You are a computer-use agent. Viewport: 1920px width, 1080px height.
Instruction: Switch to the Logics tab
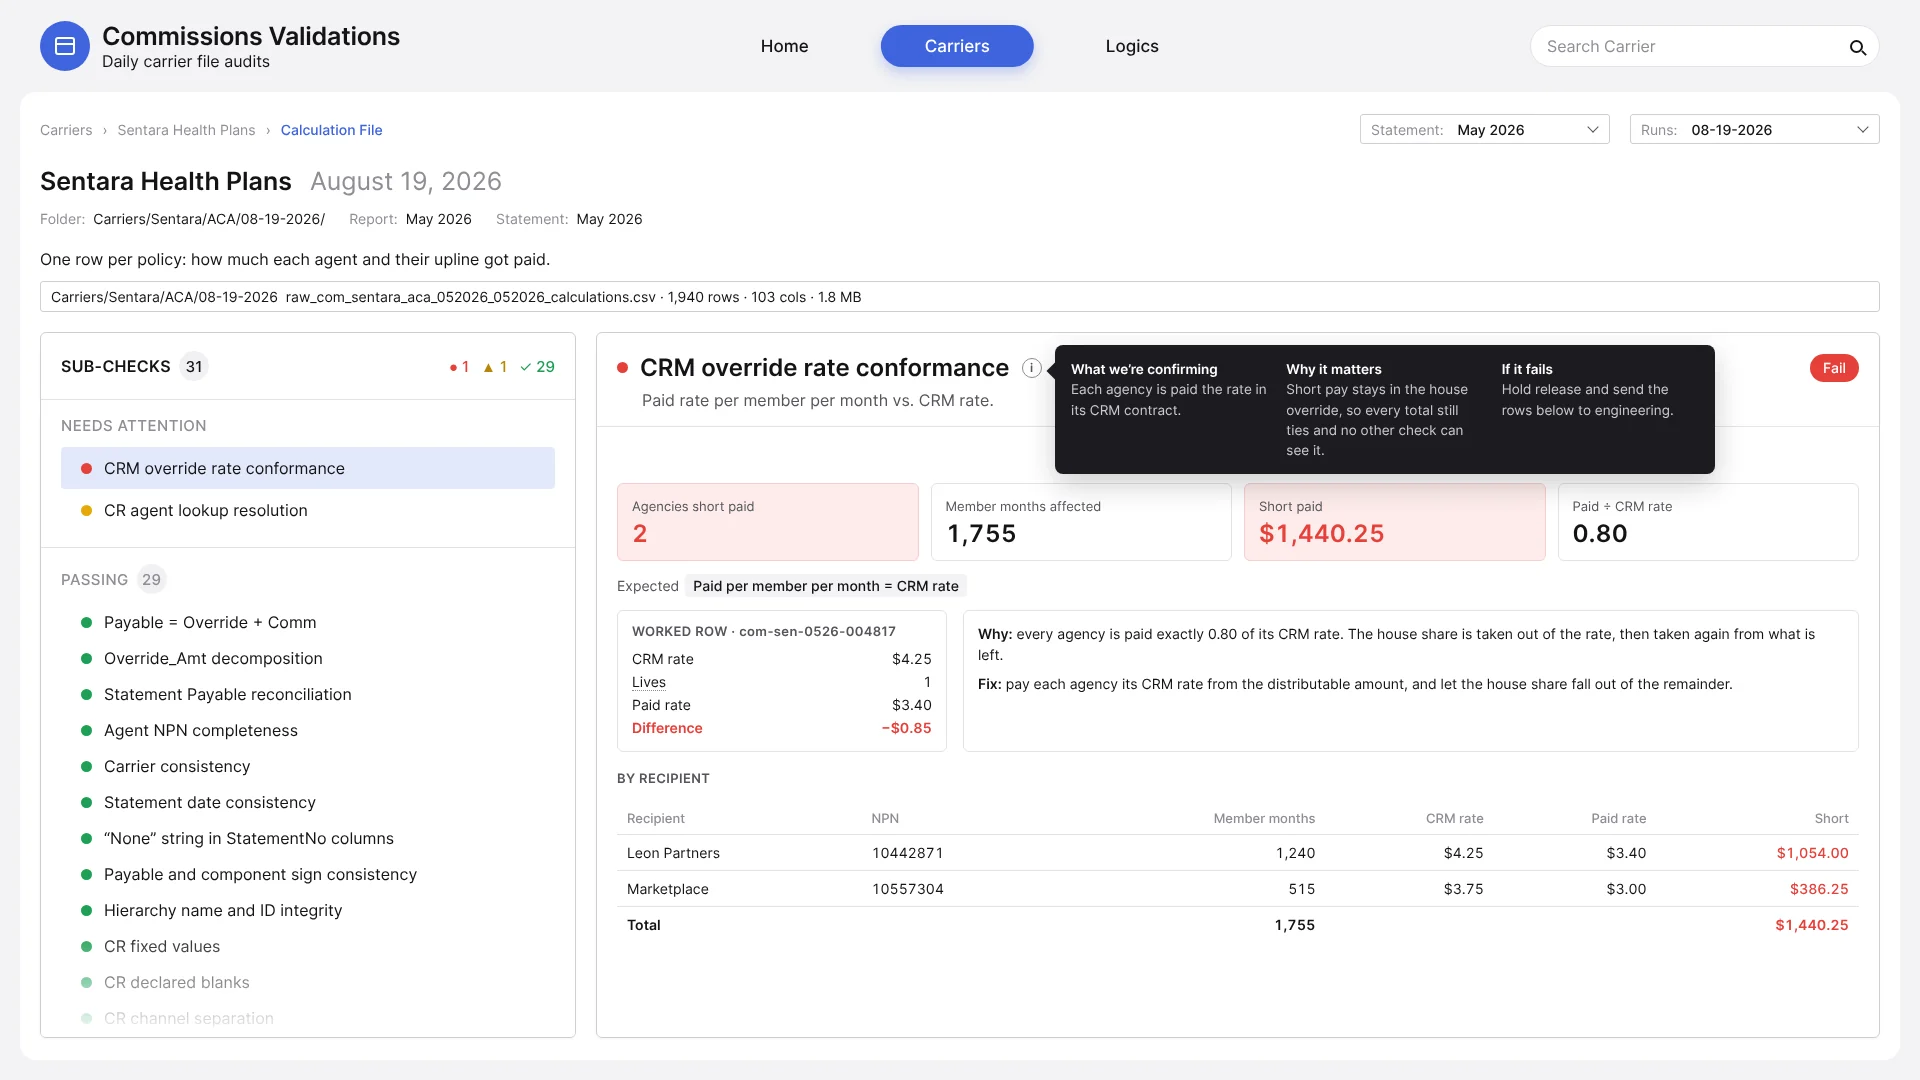pos(1132,46)
